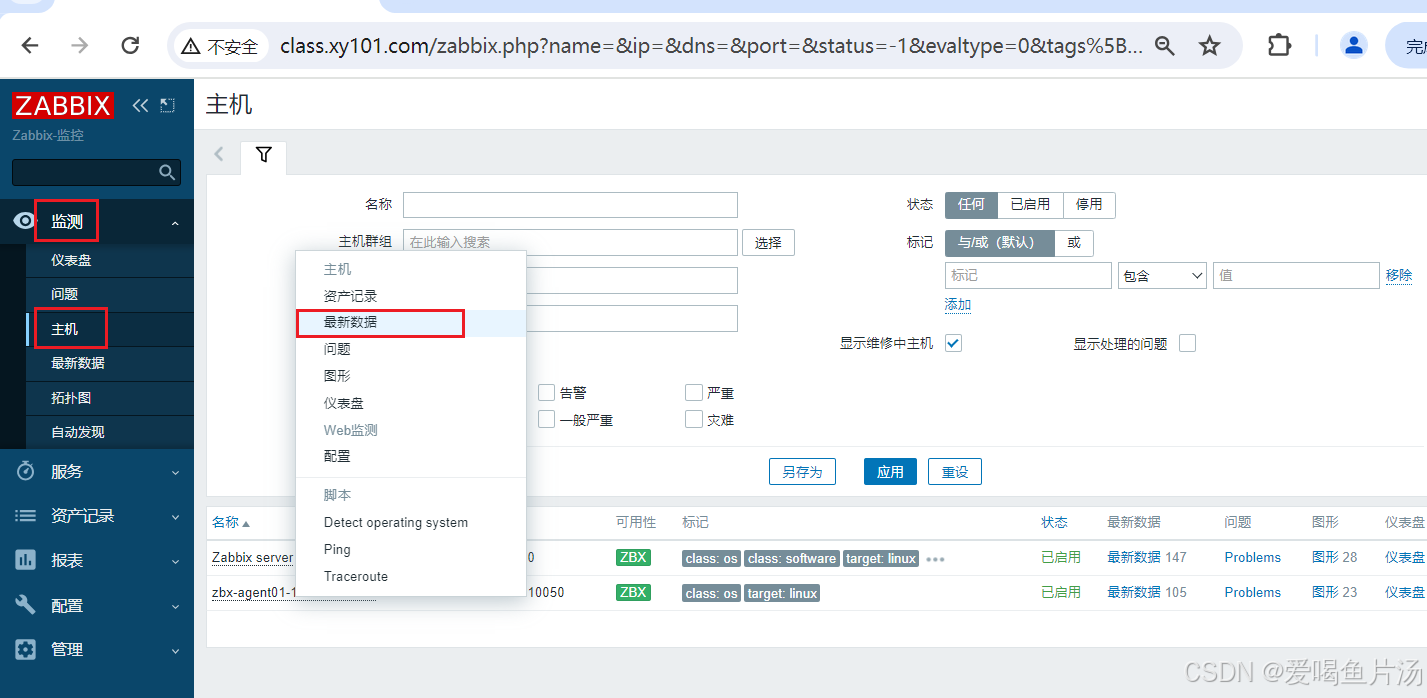
Task: Check the 一般严重 severity checkbox
Action: (x=546, y=419)
